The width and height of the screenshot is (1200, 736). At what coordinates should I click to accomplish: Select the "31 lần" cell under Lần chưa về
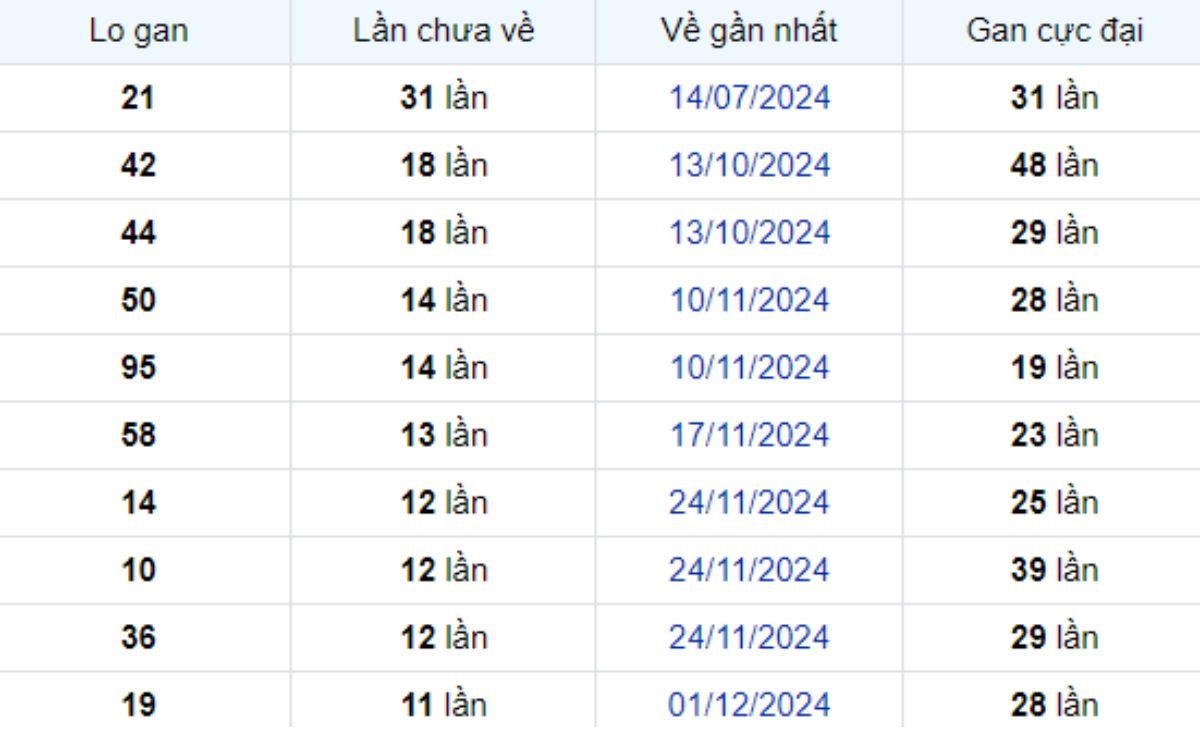[444, 98]
